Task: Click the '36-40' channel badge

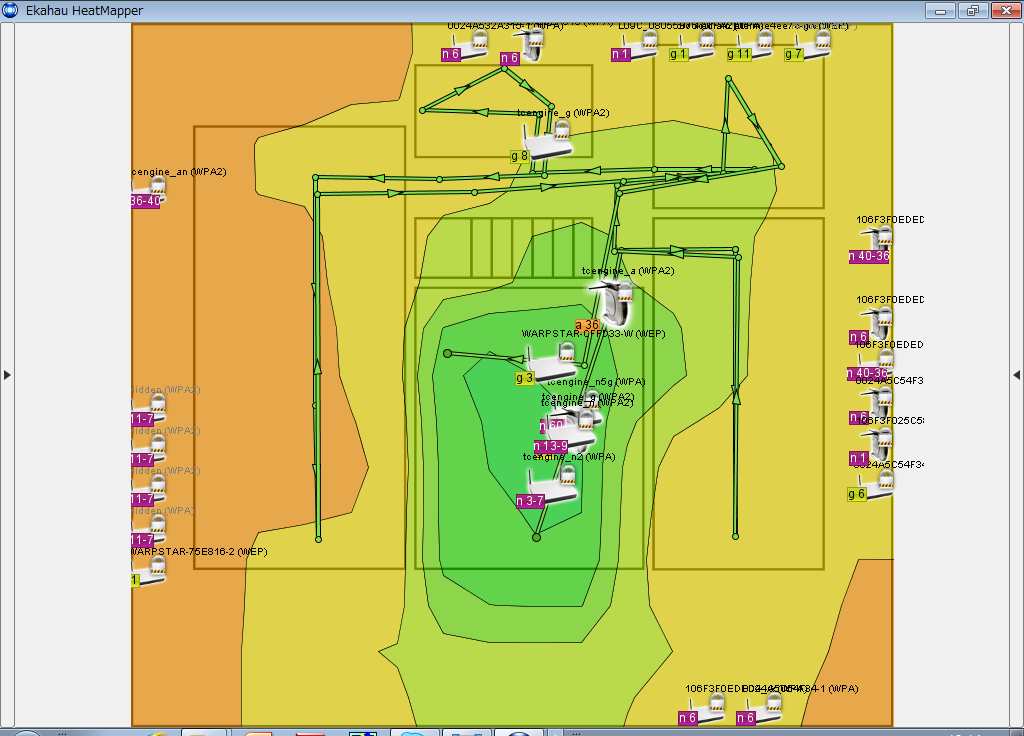Action: point(145,201)
